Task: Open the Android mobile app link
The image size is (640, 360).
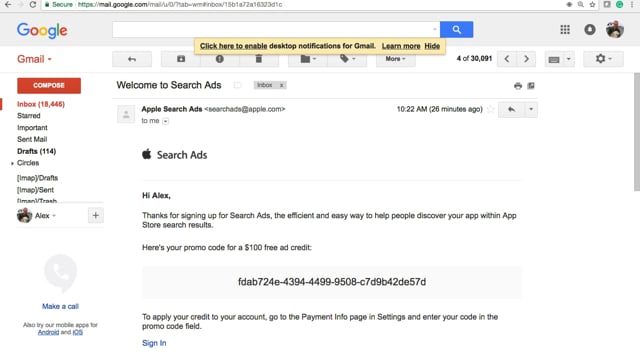Action: (x=48, y=332)
